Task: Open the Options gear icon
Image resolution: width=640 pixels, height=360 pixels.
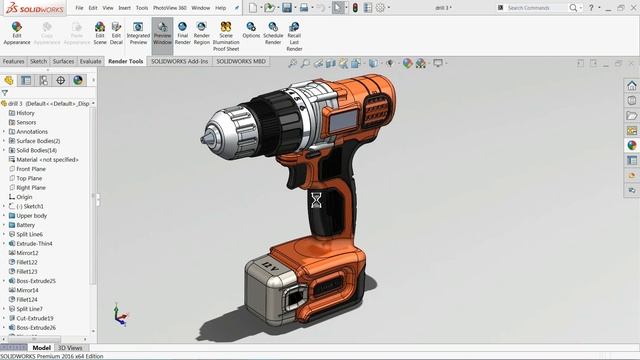Action: pyautogui.click(x=380, y=7)
